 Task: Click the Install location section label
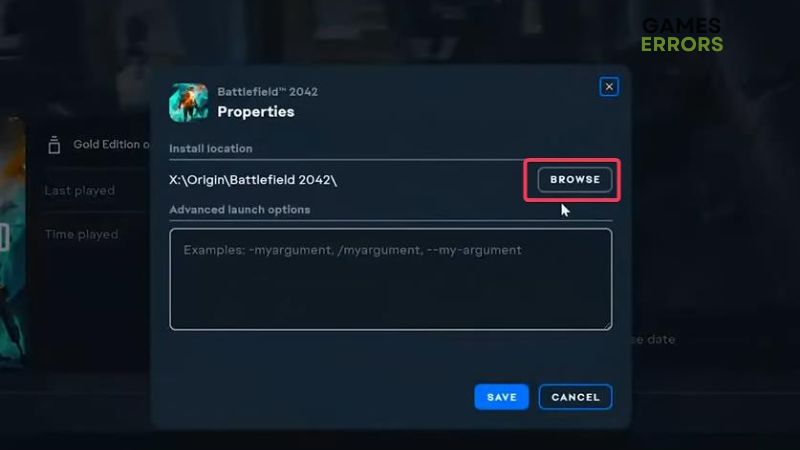pos(211,148)
